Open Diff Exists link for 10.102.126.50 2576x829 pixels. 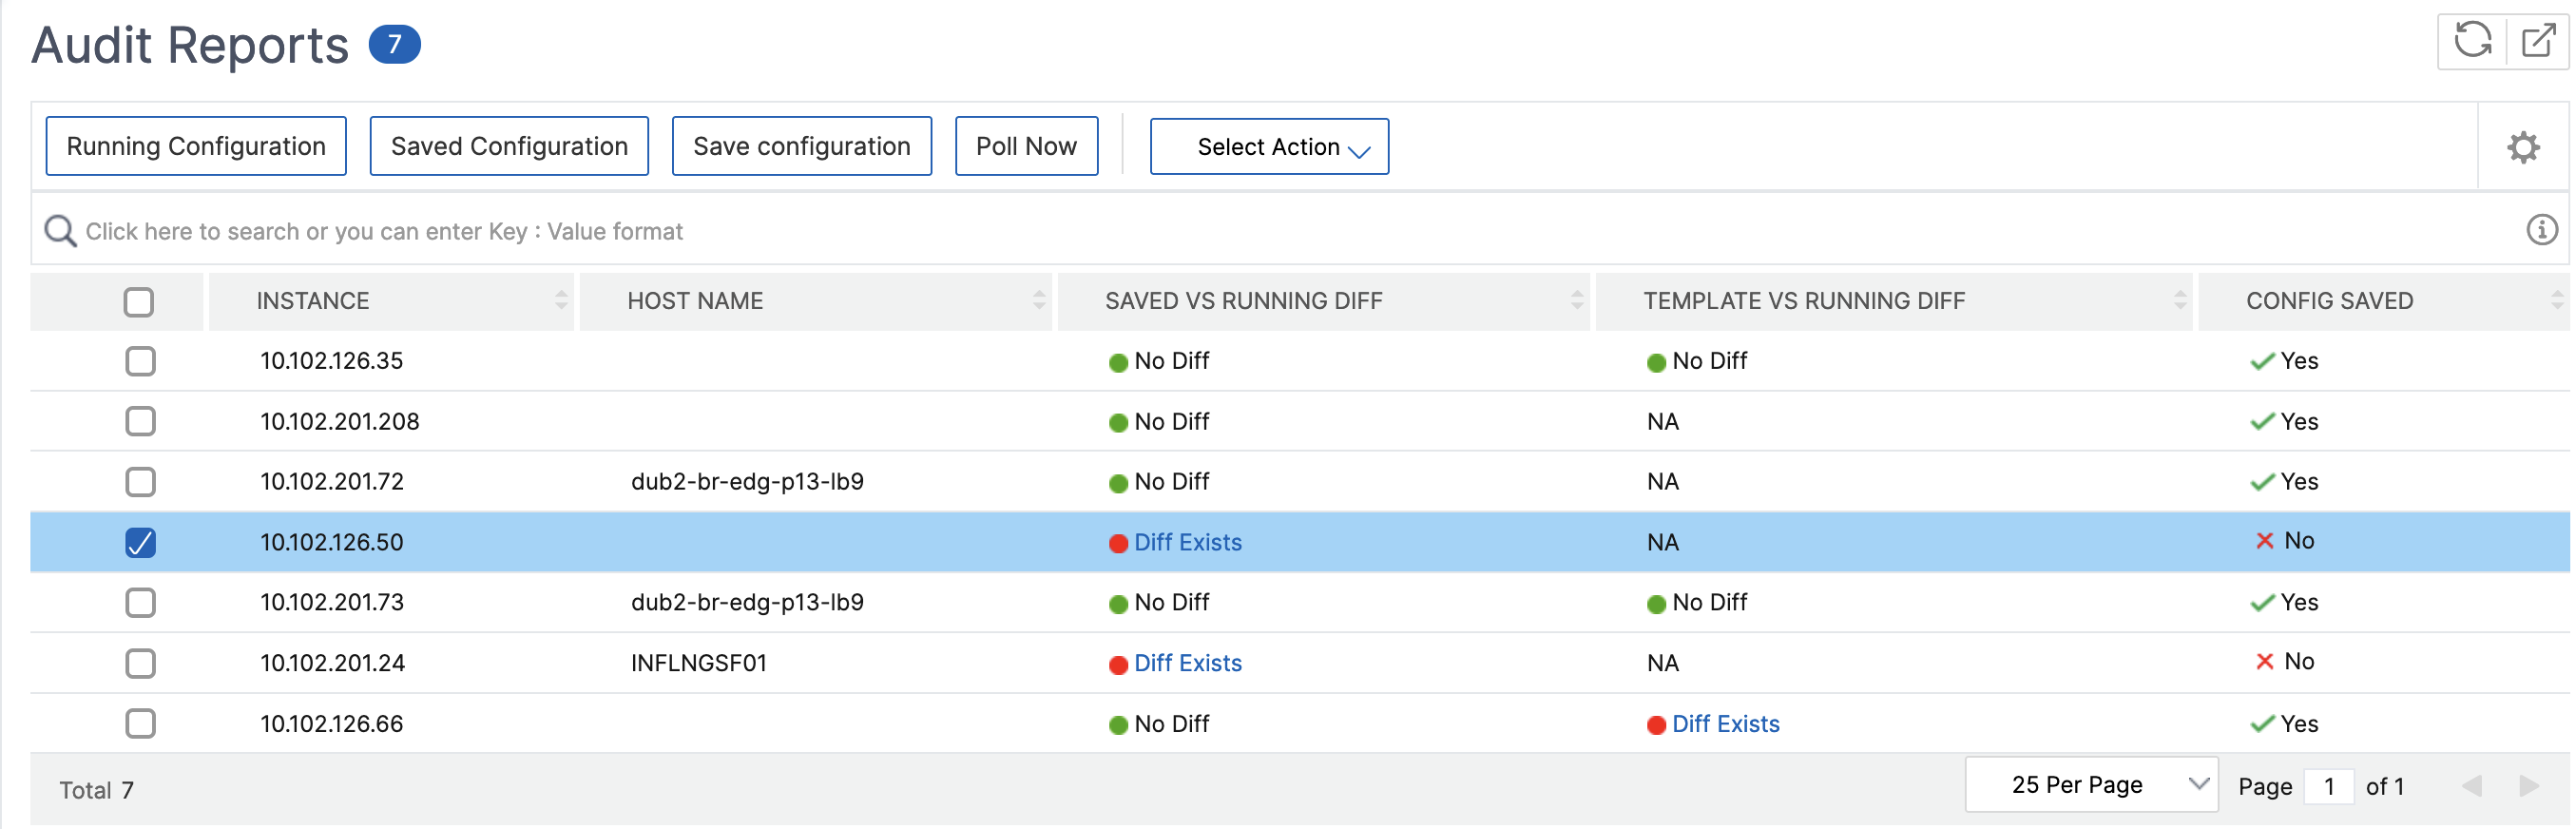(x=1187, y=542)
